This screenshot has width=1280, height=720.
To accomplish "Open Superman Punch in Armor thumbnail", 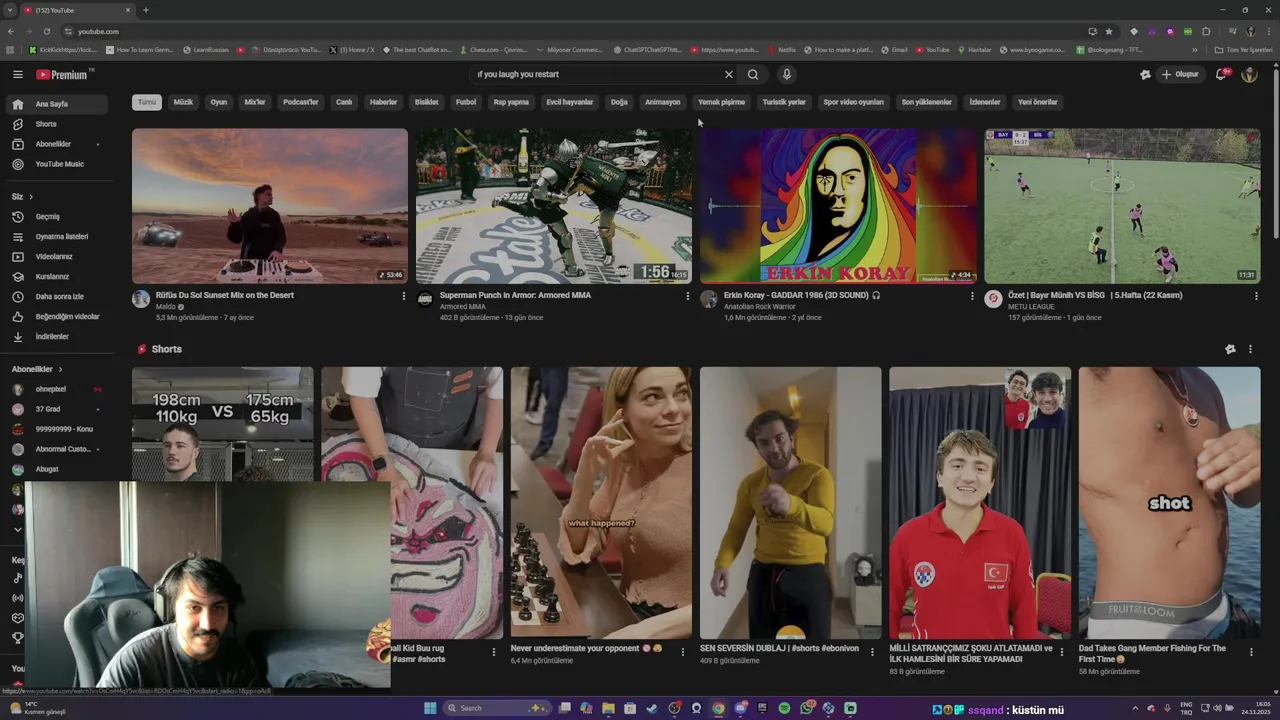I will point(554,206).
